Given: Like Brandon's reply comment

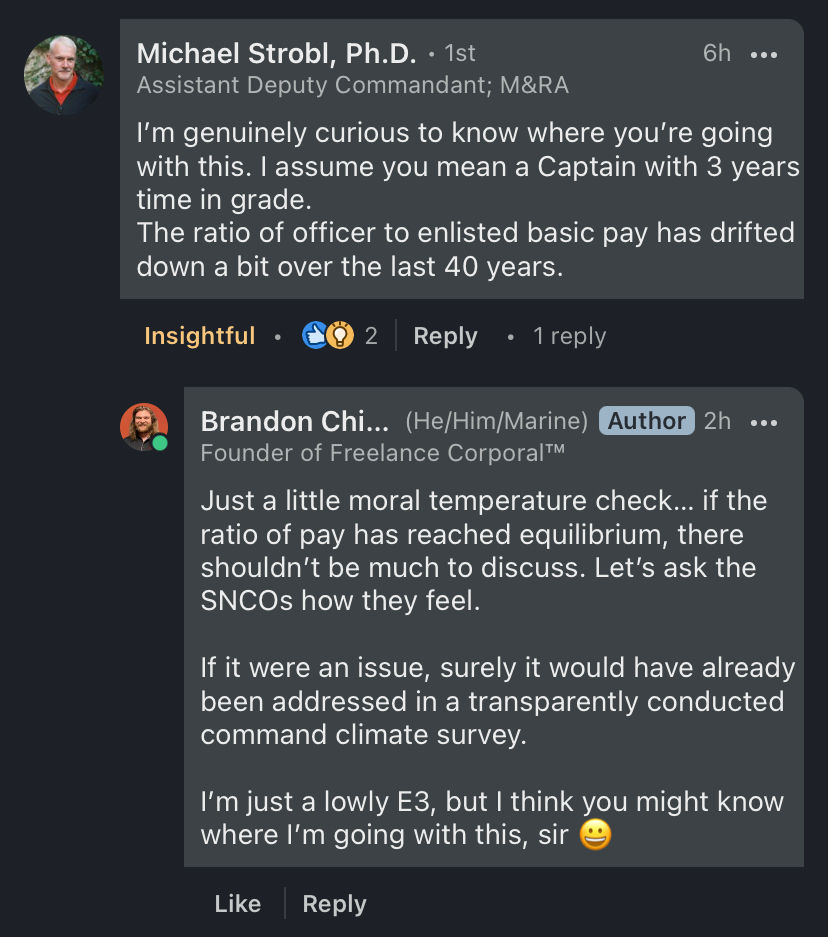Looking at the screenshot, I should pyautogui.click(x=237, y=904).
